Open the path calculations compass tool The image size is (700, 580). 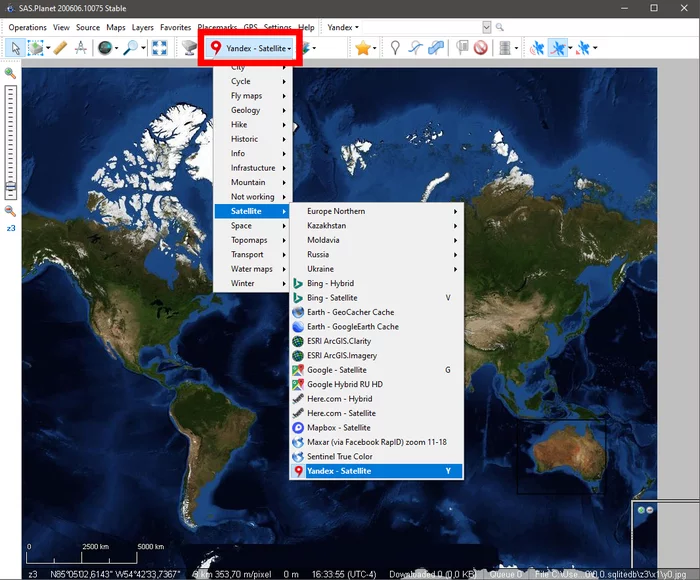click(x=80, y=48)
